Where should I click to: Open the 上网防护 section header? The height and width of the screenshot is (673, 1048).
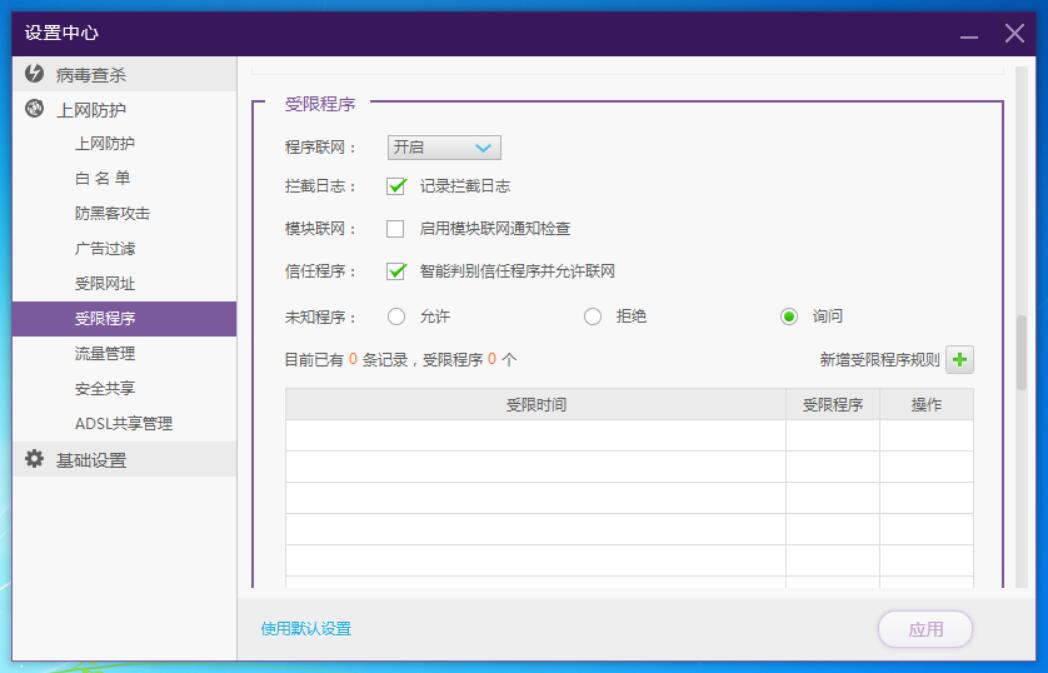pos(124,109)
